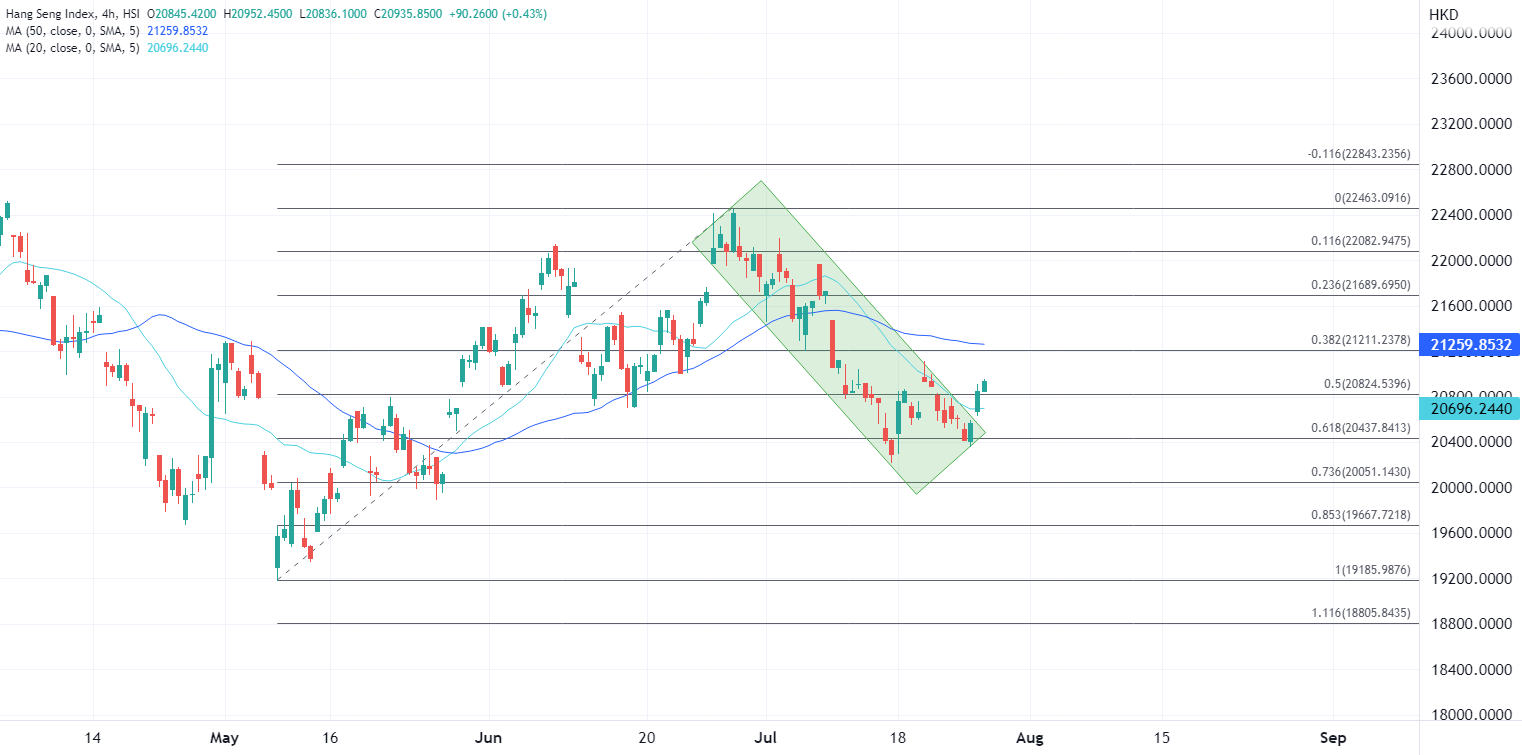Select the -0.116(22843.2356) Fibonacci label
This screenshot has height=755, width=1522.
coord(1359,154)
